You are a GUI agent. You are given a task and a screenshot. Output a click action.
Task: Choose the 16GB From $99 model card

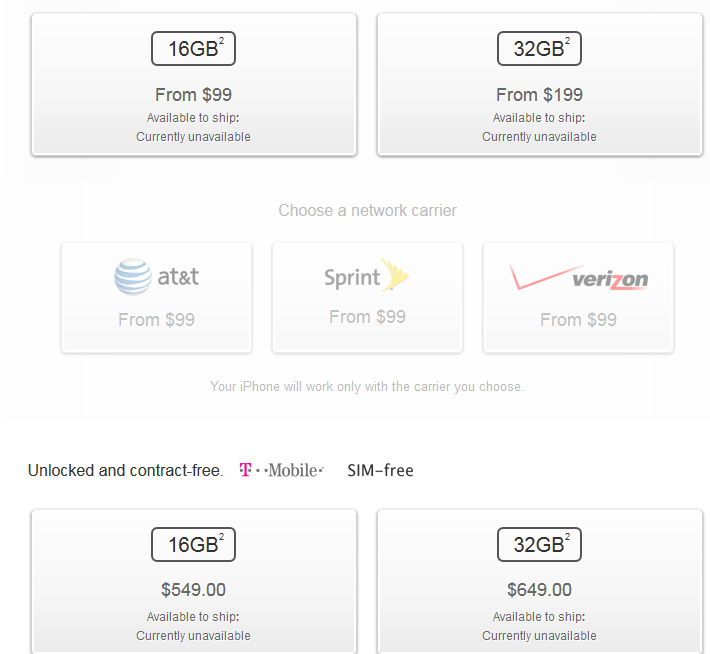[193, 84]
